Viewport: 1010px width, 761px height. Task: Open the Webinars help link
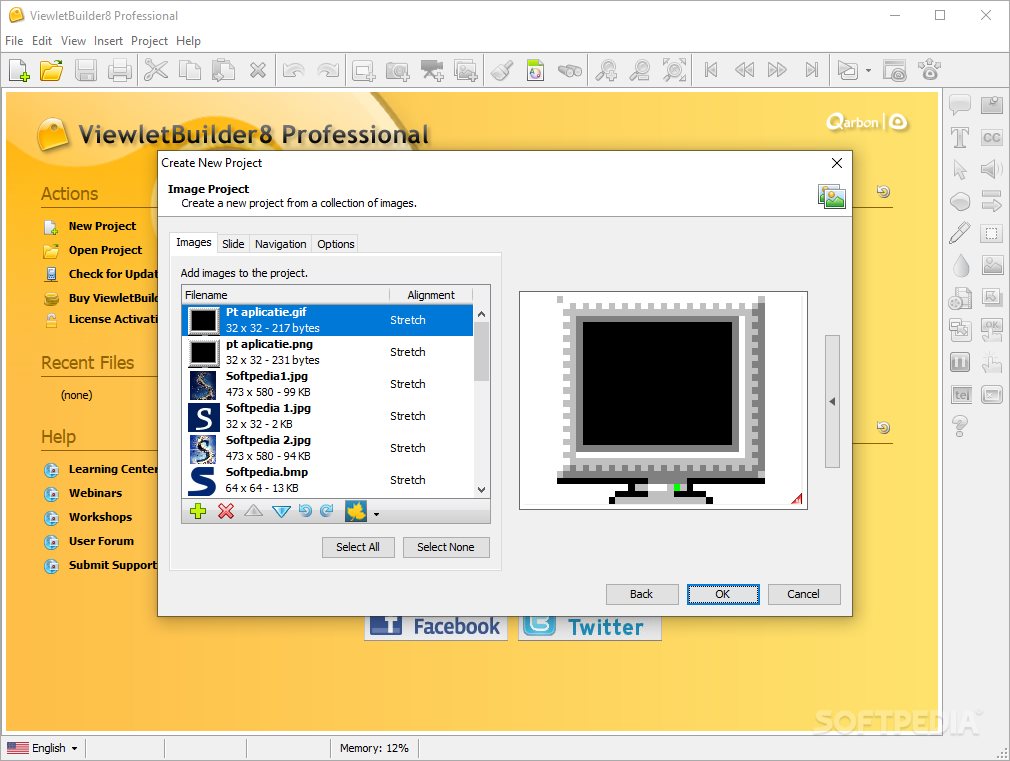[x=95, y=493]
